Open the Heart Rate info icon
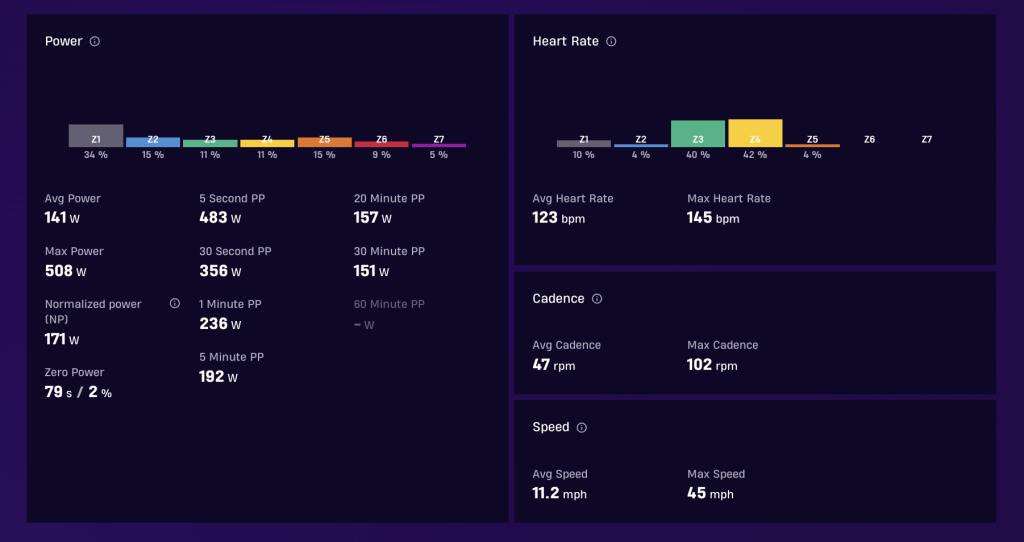 pos(611,41)
